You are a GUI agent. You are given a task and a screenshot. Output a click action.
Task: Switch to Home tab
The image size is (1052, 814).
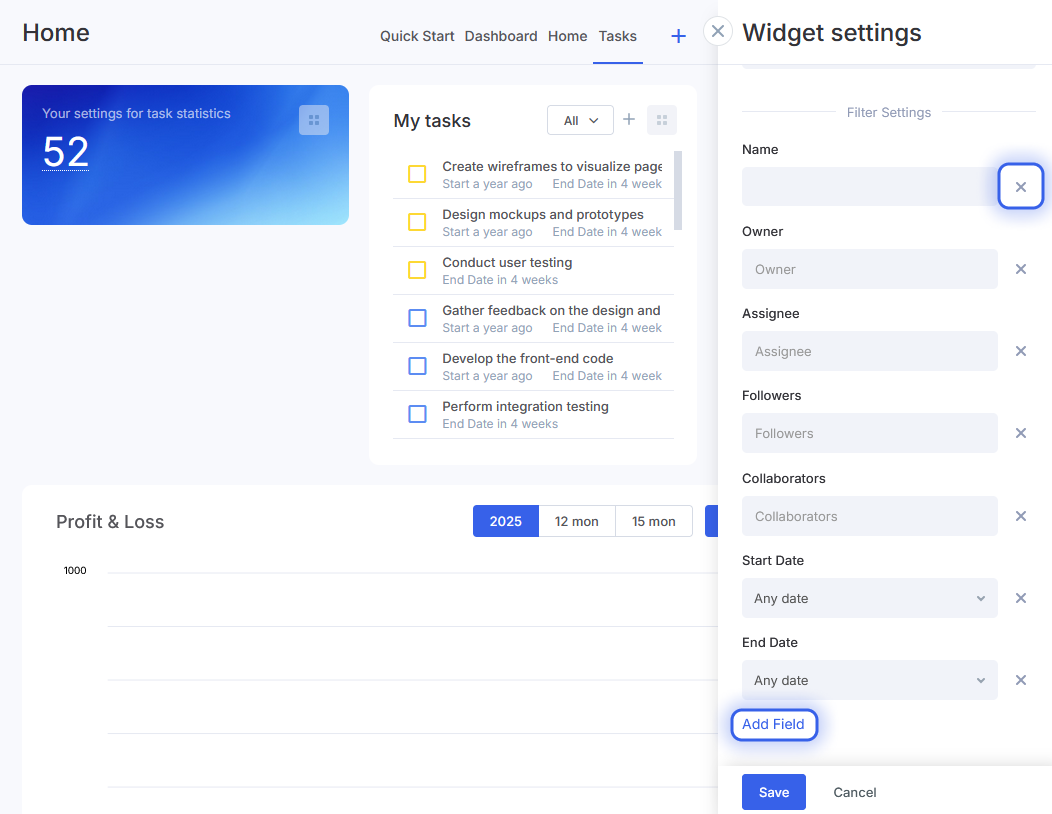[567, 36]
